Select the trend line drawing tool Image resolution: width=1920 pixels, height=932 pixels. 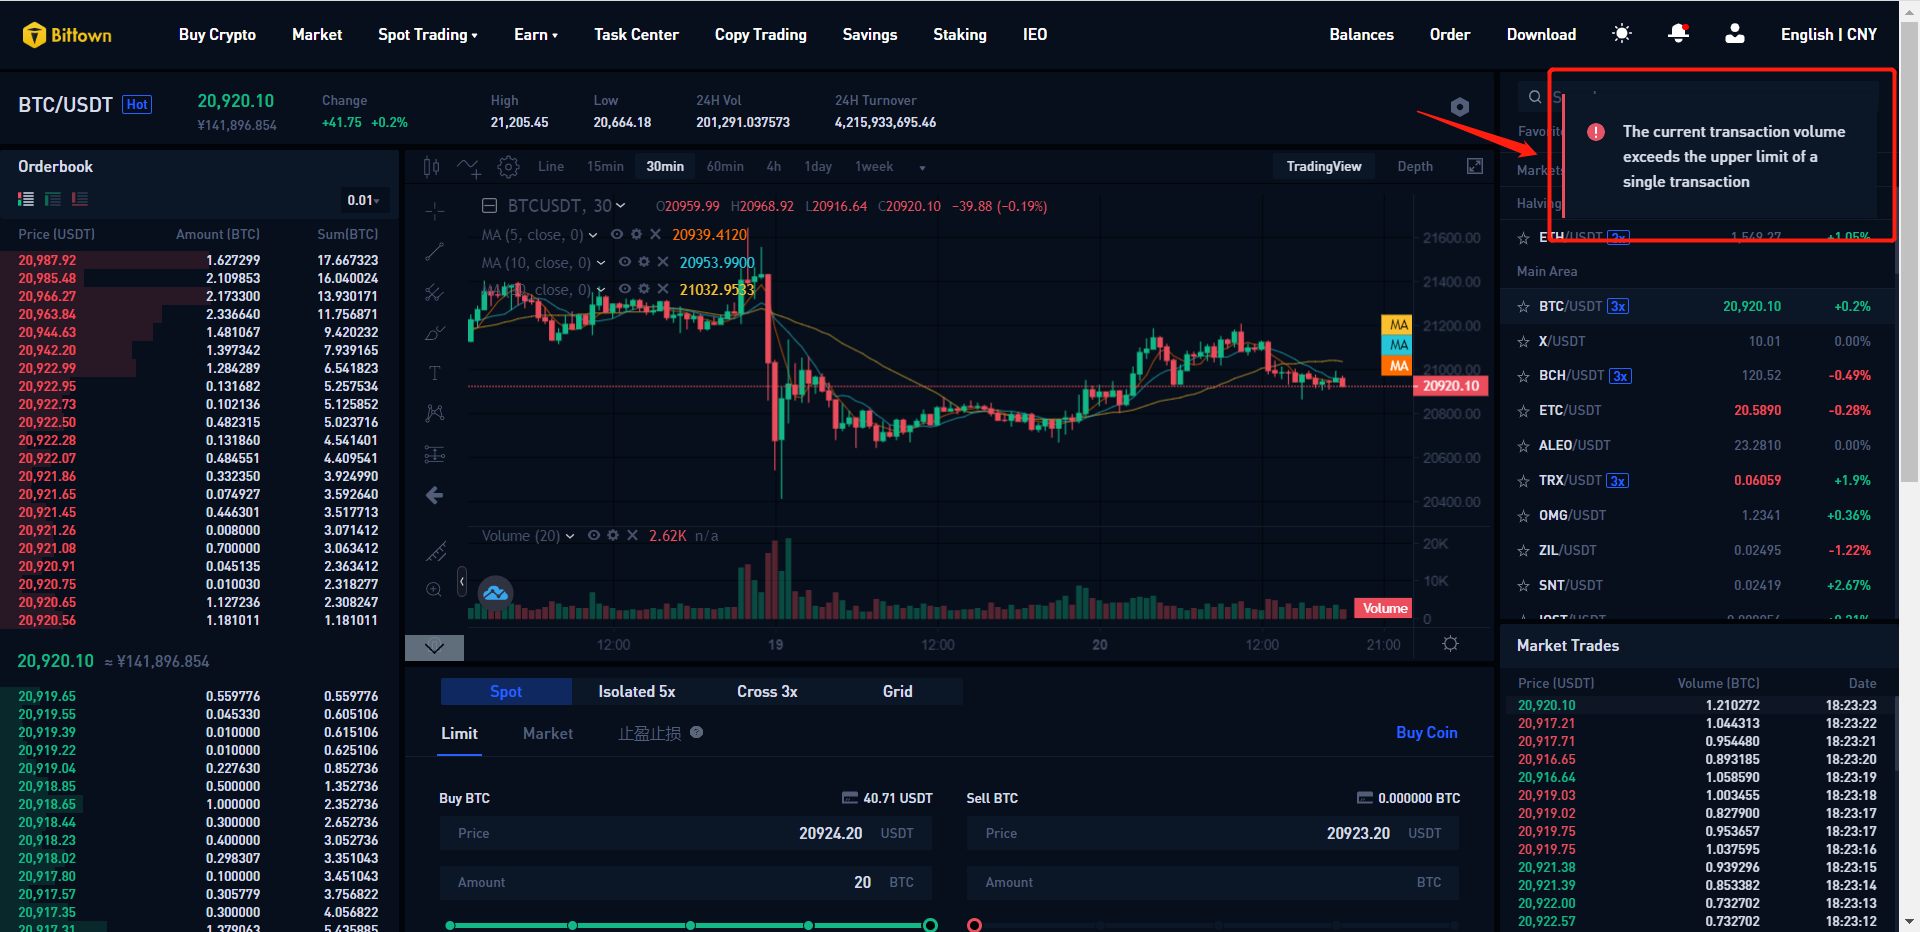[x=434, y=252]
